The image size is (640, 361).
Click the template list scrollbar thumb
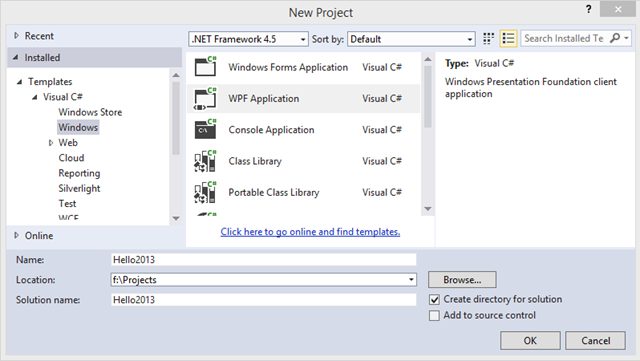click(x=428, y=97)
